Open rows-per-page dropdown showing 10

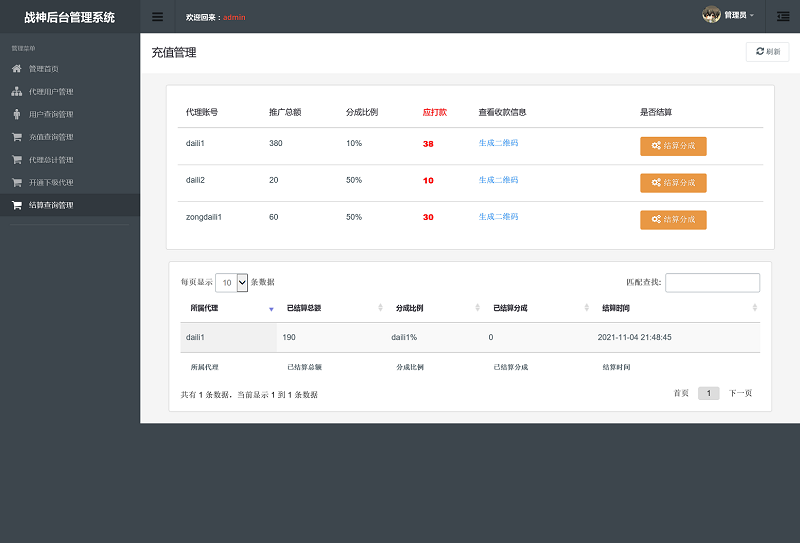[x=232, y=282]
